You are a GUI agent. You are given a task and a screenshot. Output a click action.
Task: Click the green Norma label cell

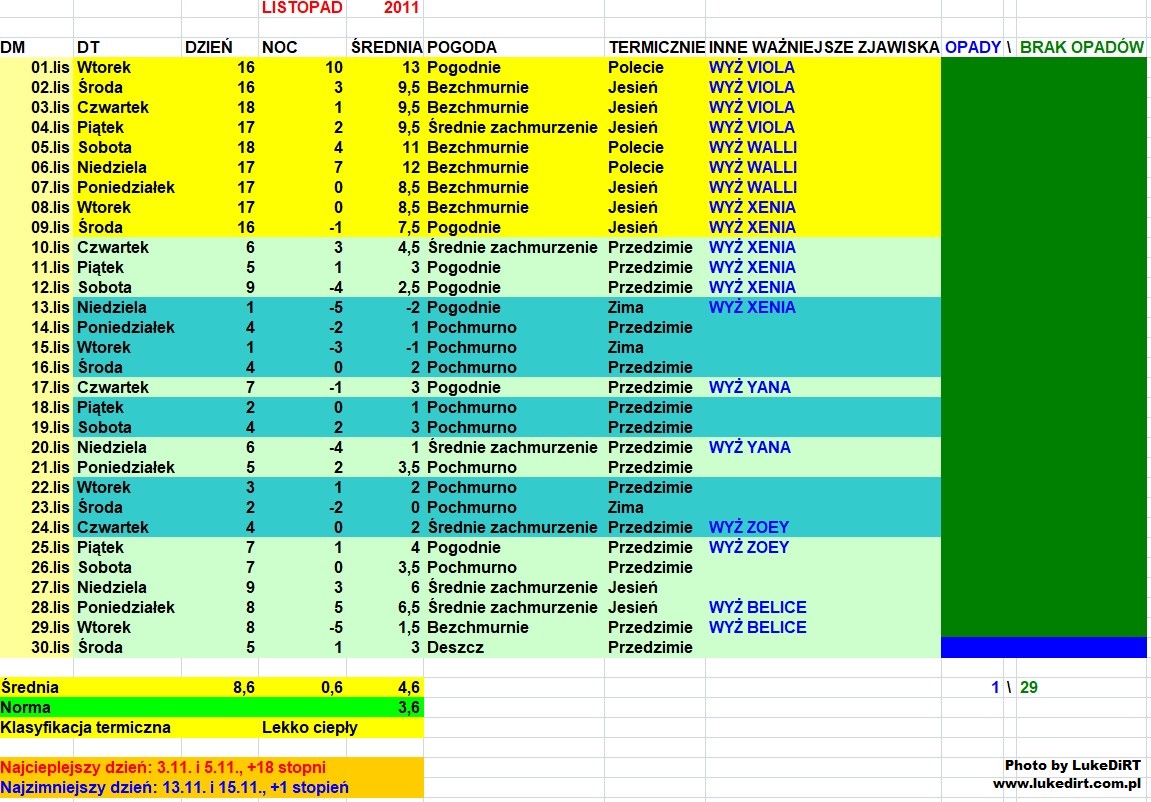(28, 708)
